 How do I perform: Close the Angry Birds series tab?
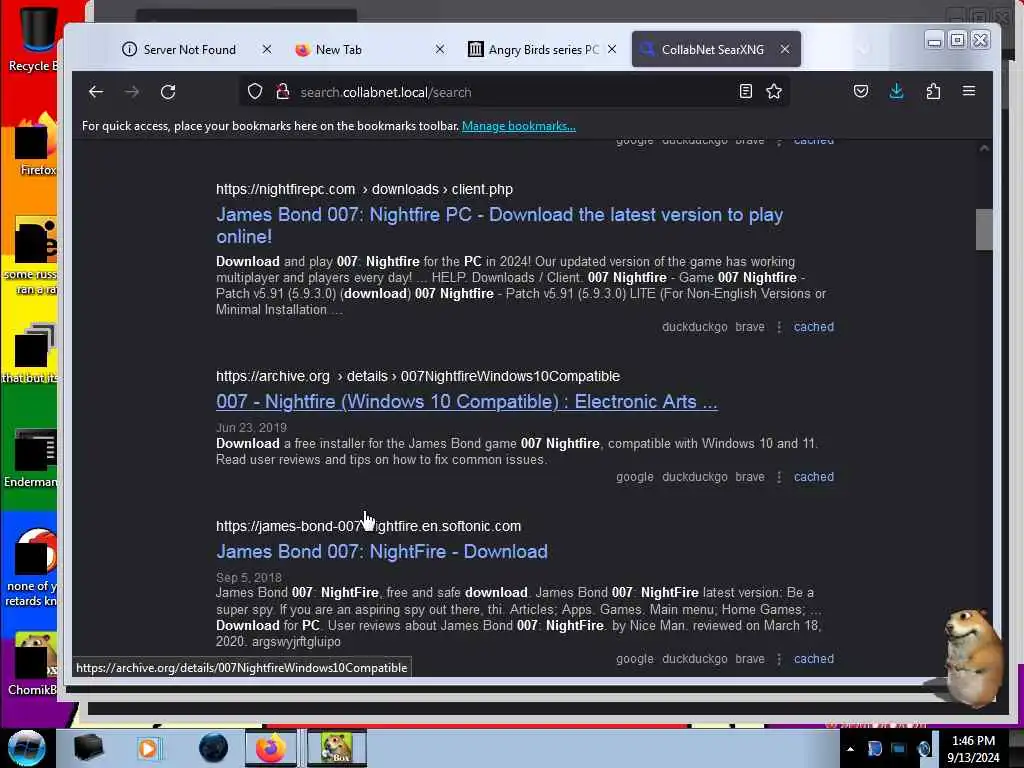[x=612, y=49]
